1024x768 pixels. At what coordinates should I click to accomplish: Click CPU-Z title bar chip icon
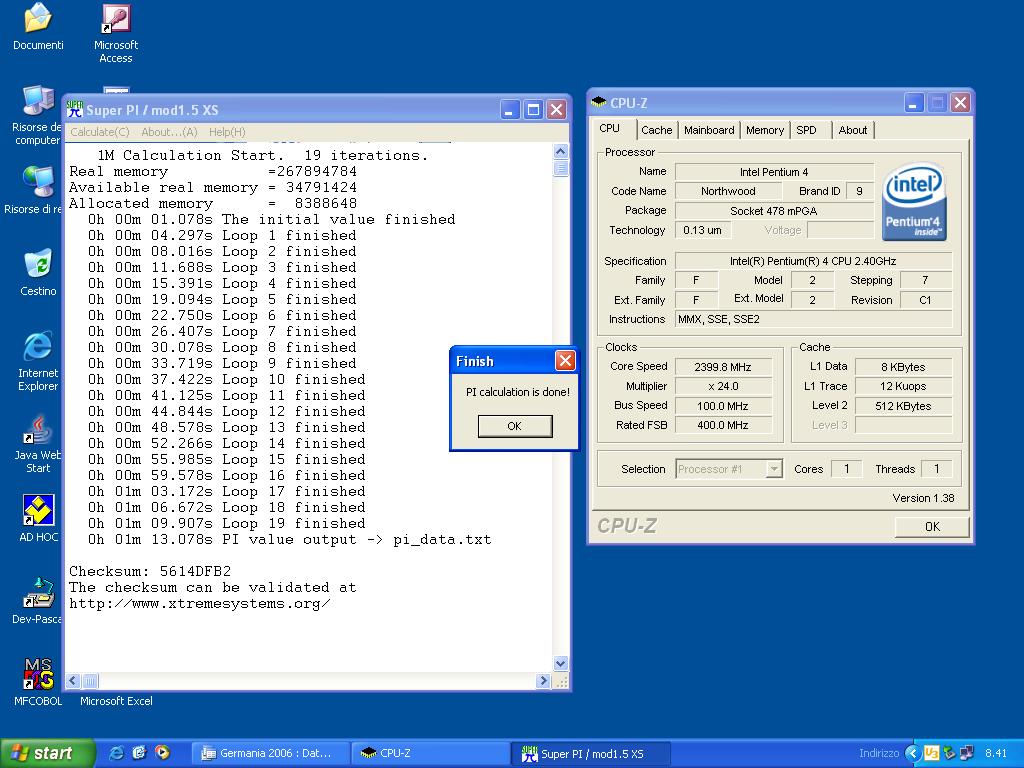[598, 102]
